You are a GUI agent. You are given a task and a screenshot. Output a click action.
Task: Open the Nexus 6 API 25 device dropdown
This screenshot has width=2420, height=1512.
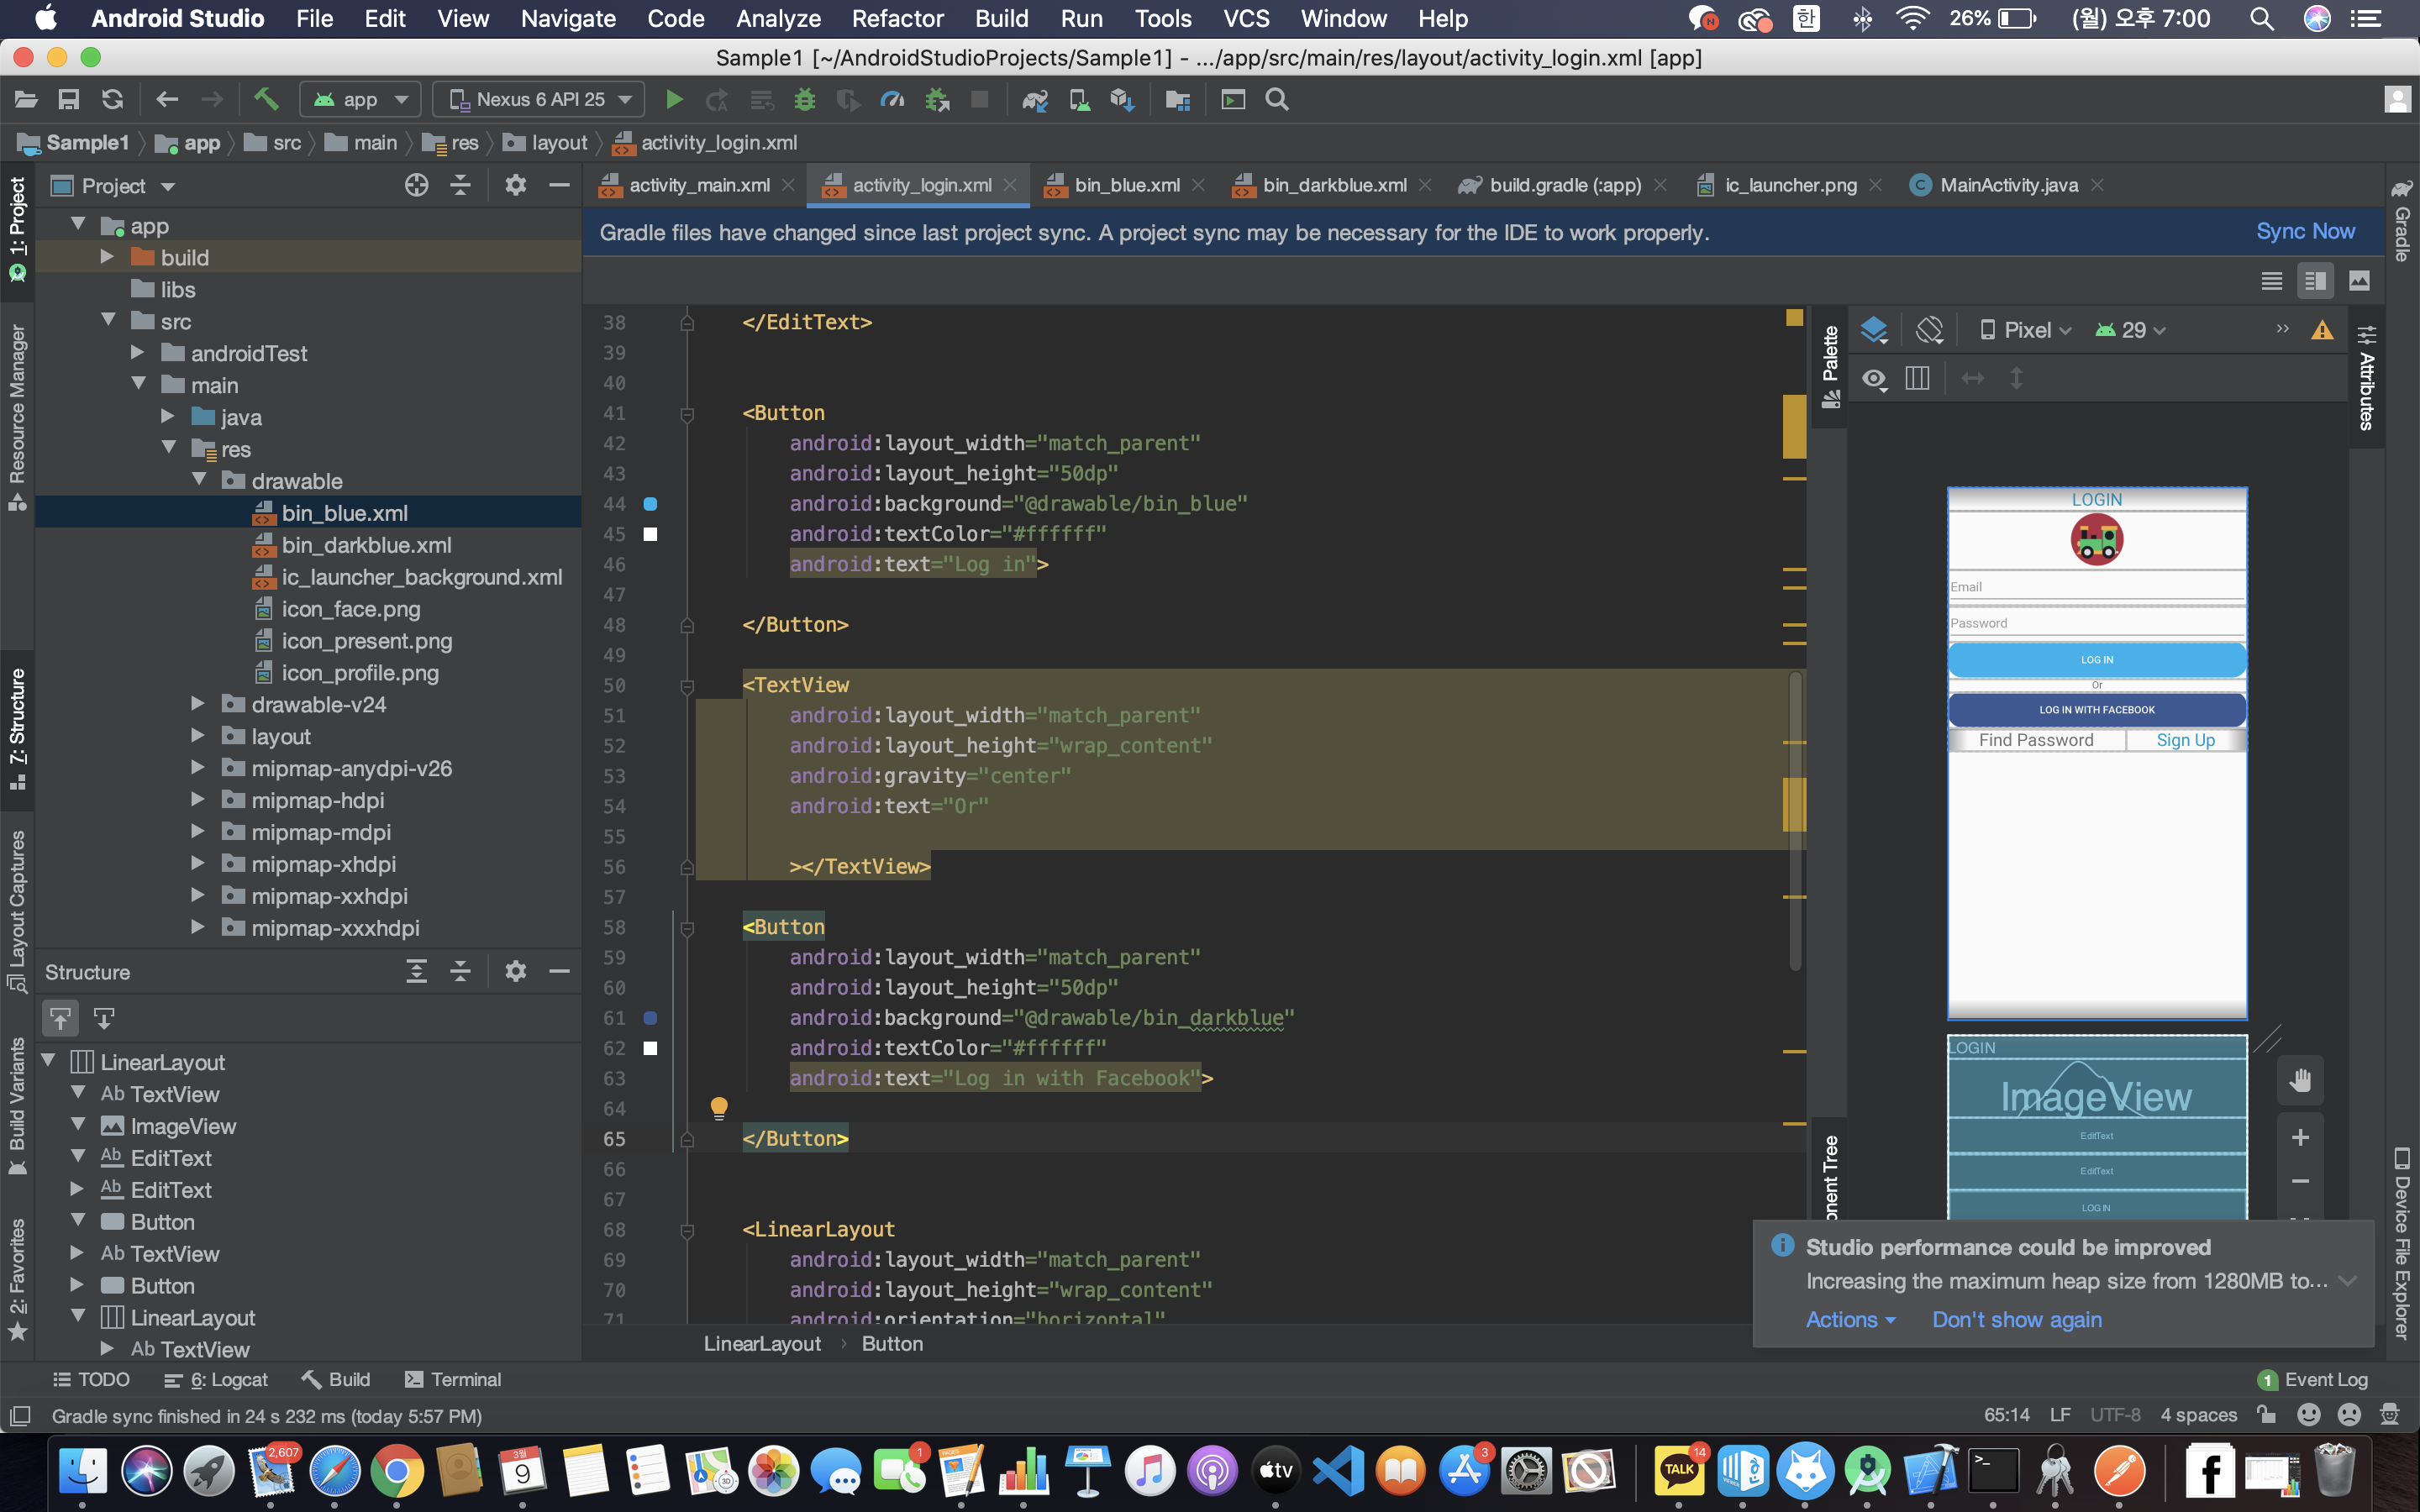(540, 99)
